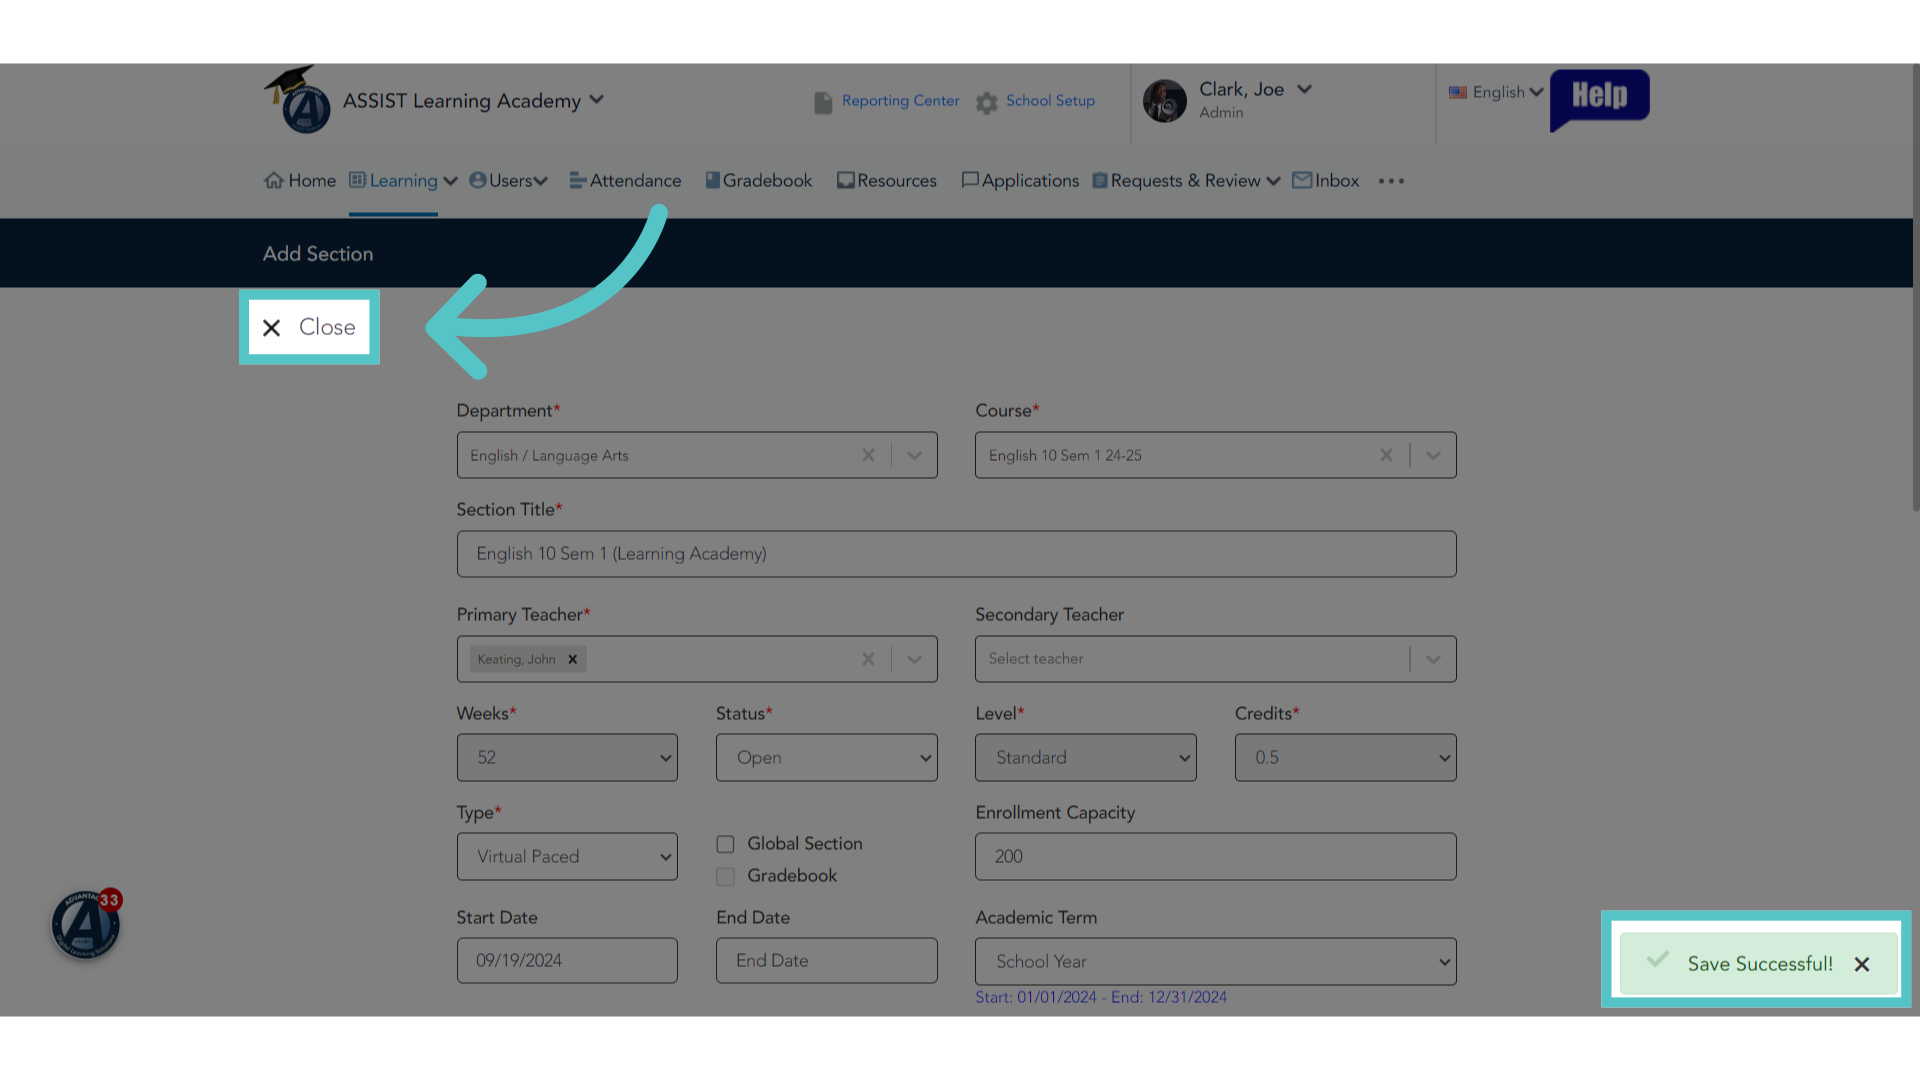Clear the Department field selection
Image resolution: width=1920 pixels, height=1080 pixels.
coord(868,455)
